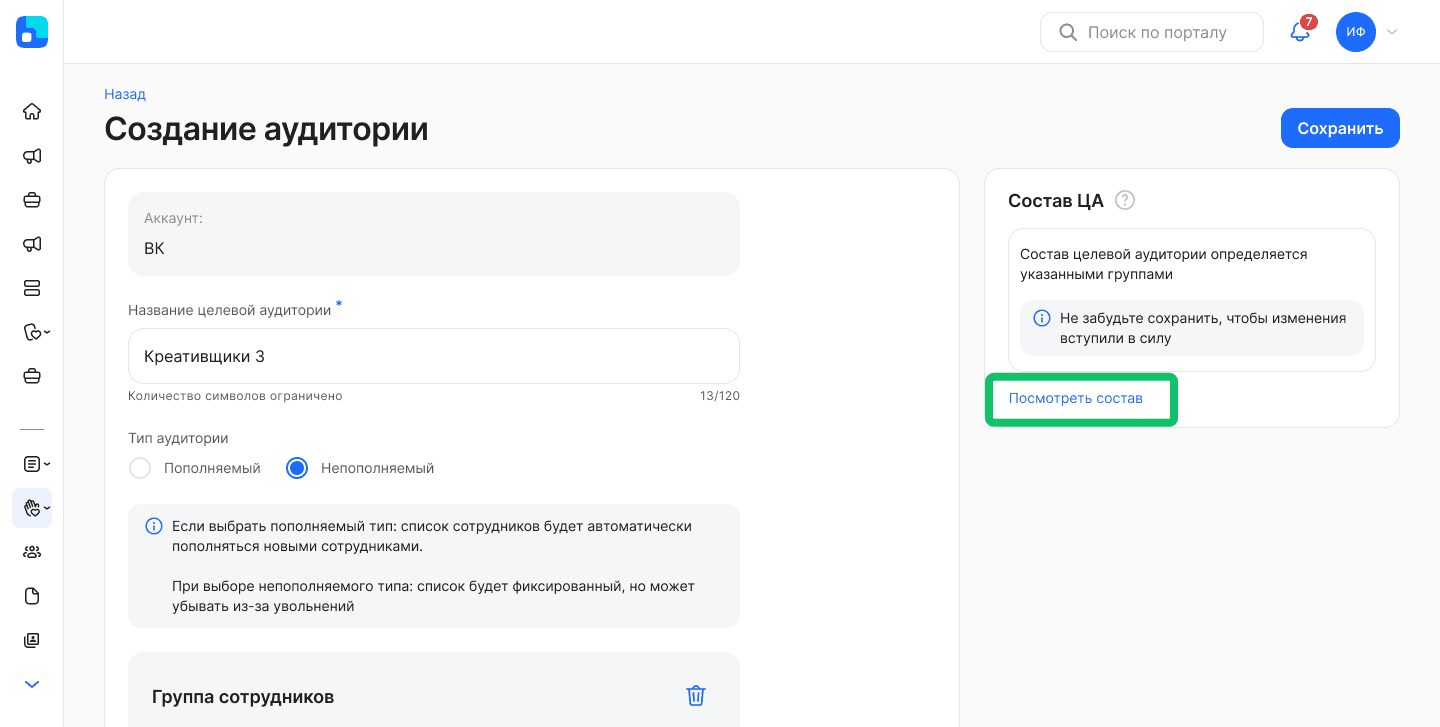Click the portal logo icon
Viewport: 1440px width, 727px height.
coord(32,32)
